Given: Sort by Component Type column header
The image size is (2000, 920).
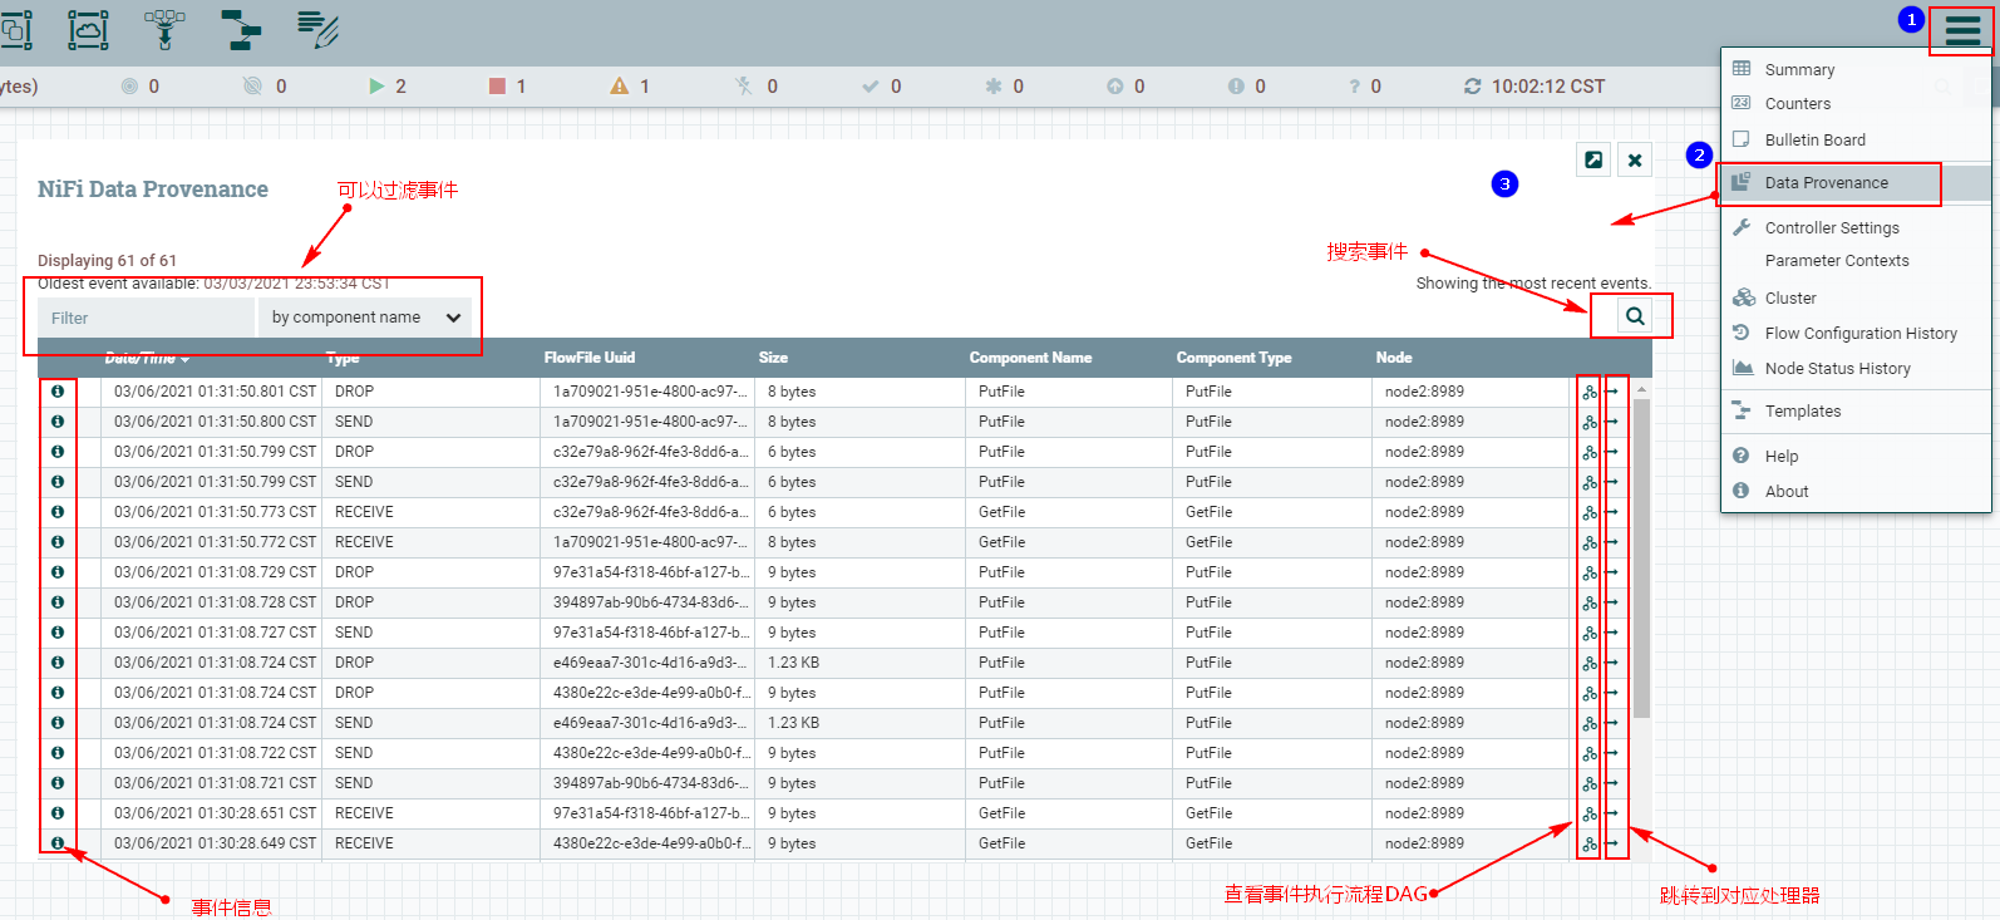Looking at the screenshot, I should [x=1234, y=357].
